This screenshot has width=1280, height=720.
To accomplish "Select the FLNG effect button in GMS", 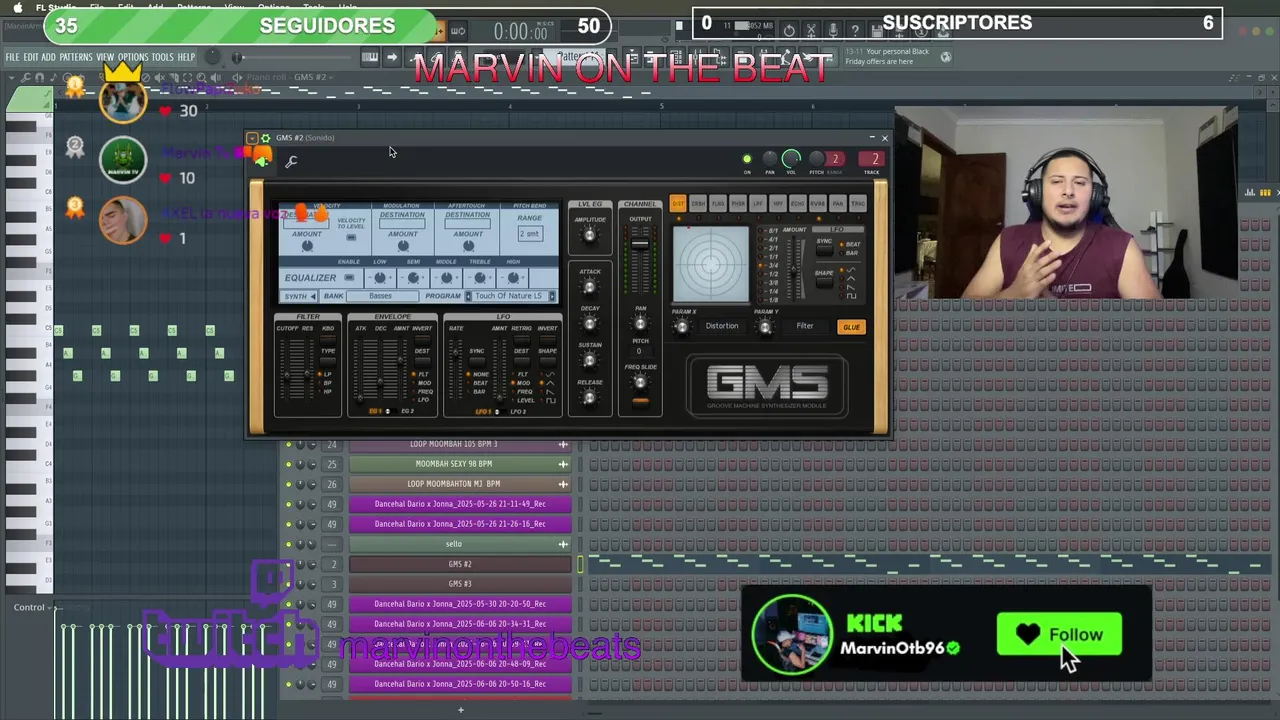I will 718,204.
